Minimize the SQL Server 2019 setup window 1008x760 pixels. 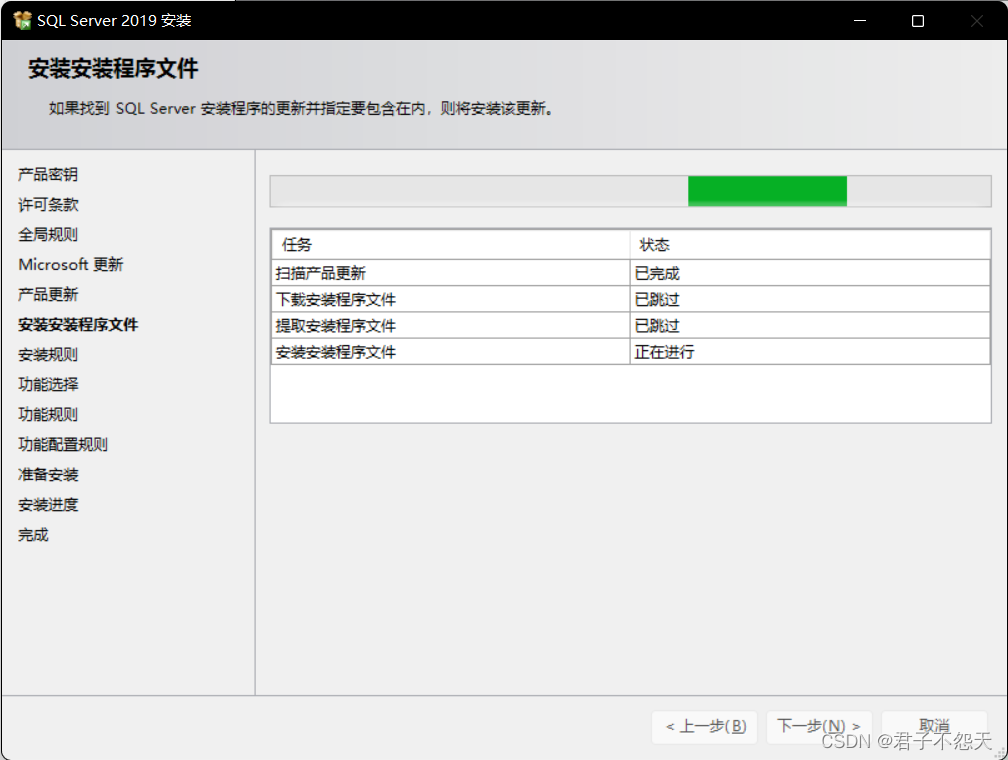(x=860, y=21)
